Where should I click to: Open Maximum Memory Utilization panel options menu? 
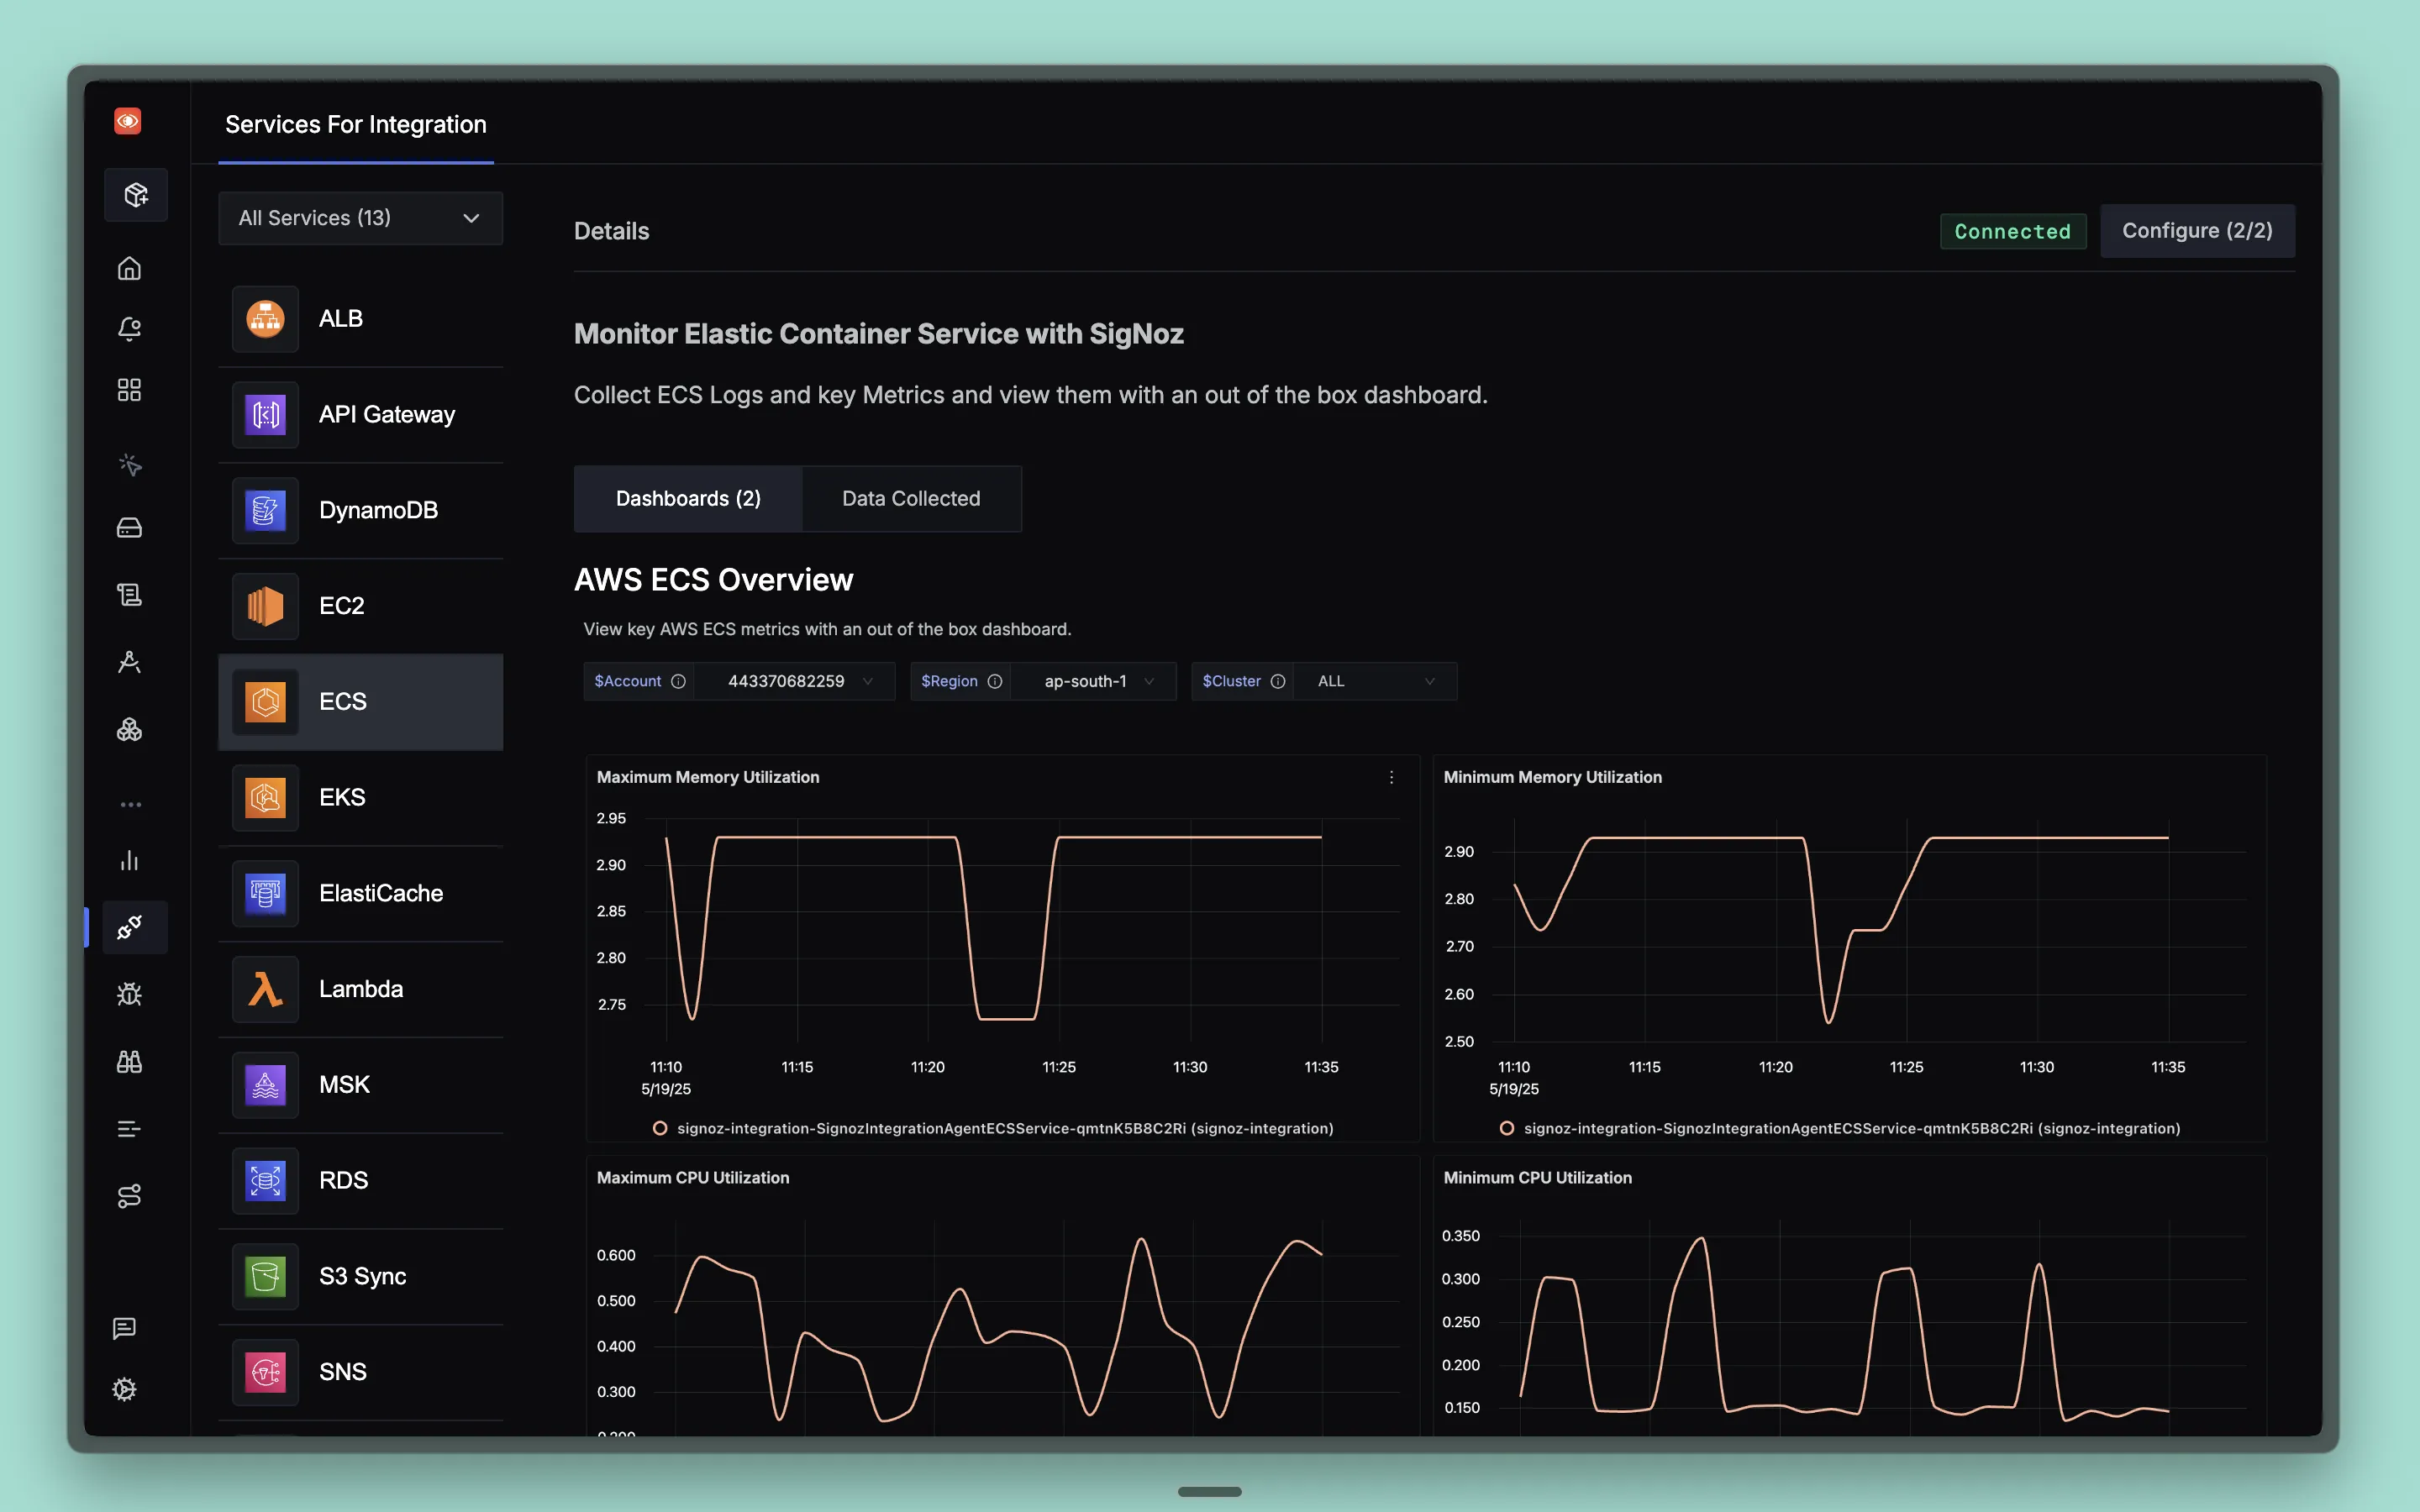(x=1391, y=777)
